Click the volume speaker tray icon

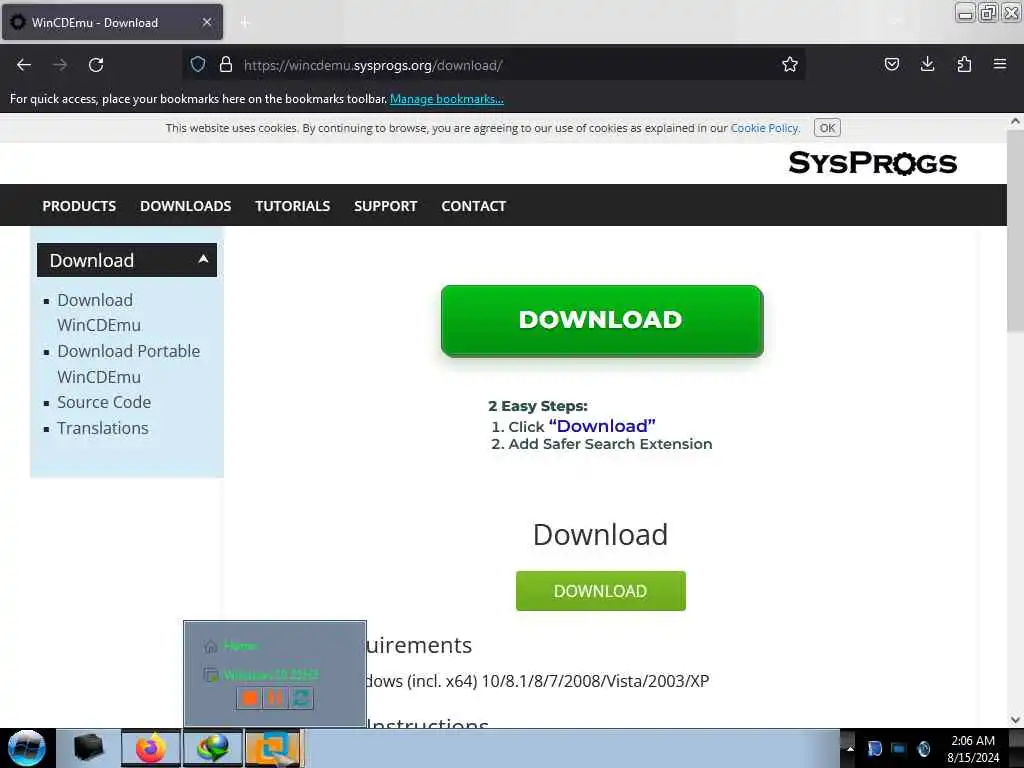click(923, 749)
